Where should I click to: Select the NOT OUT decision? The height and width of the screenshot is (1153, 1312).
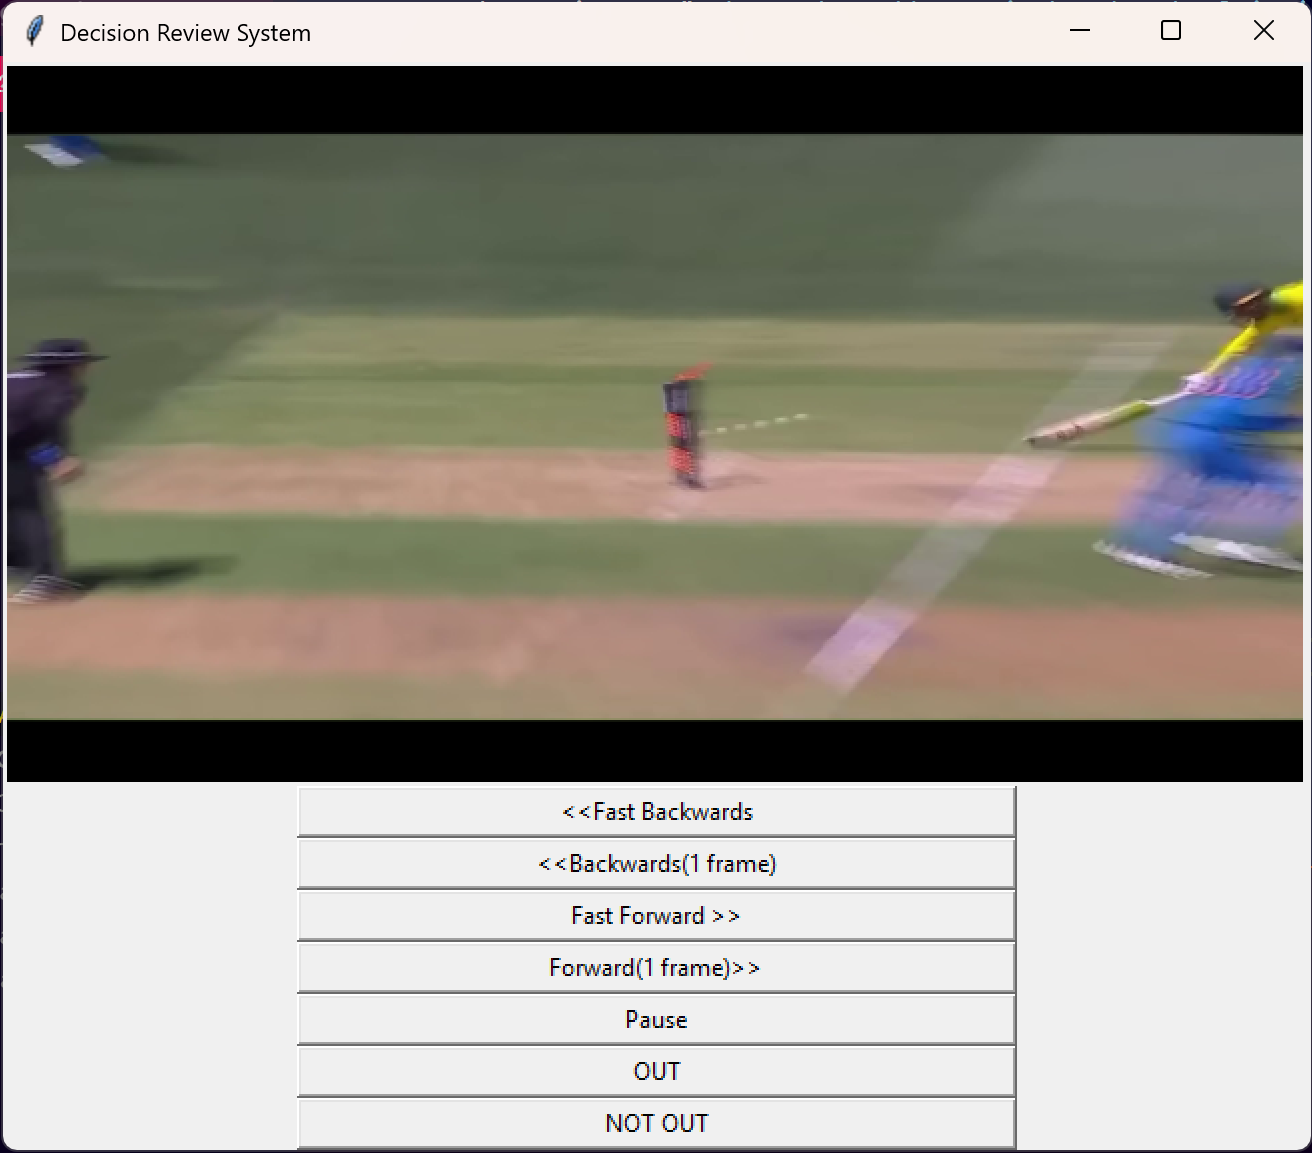click(x=656, y=1123)
